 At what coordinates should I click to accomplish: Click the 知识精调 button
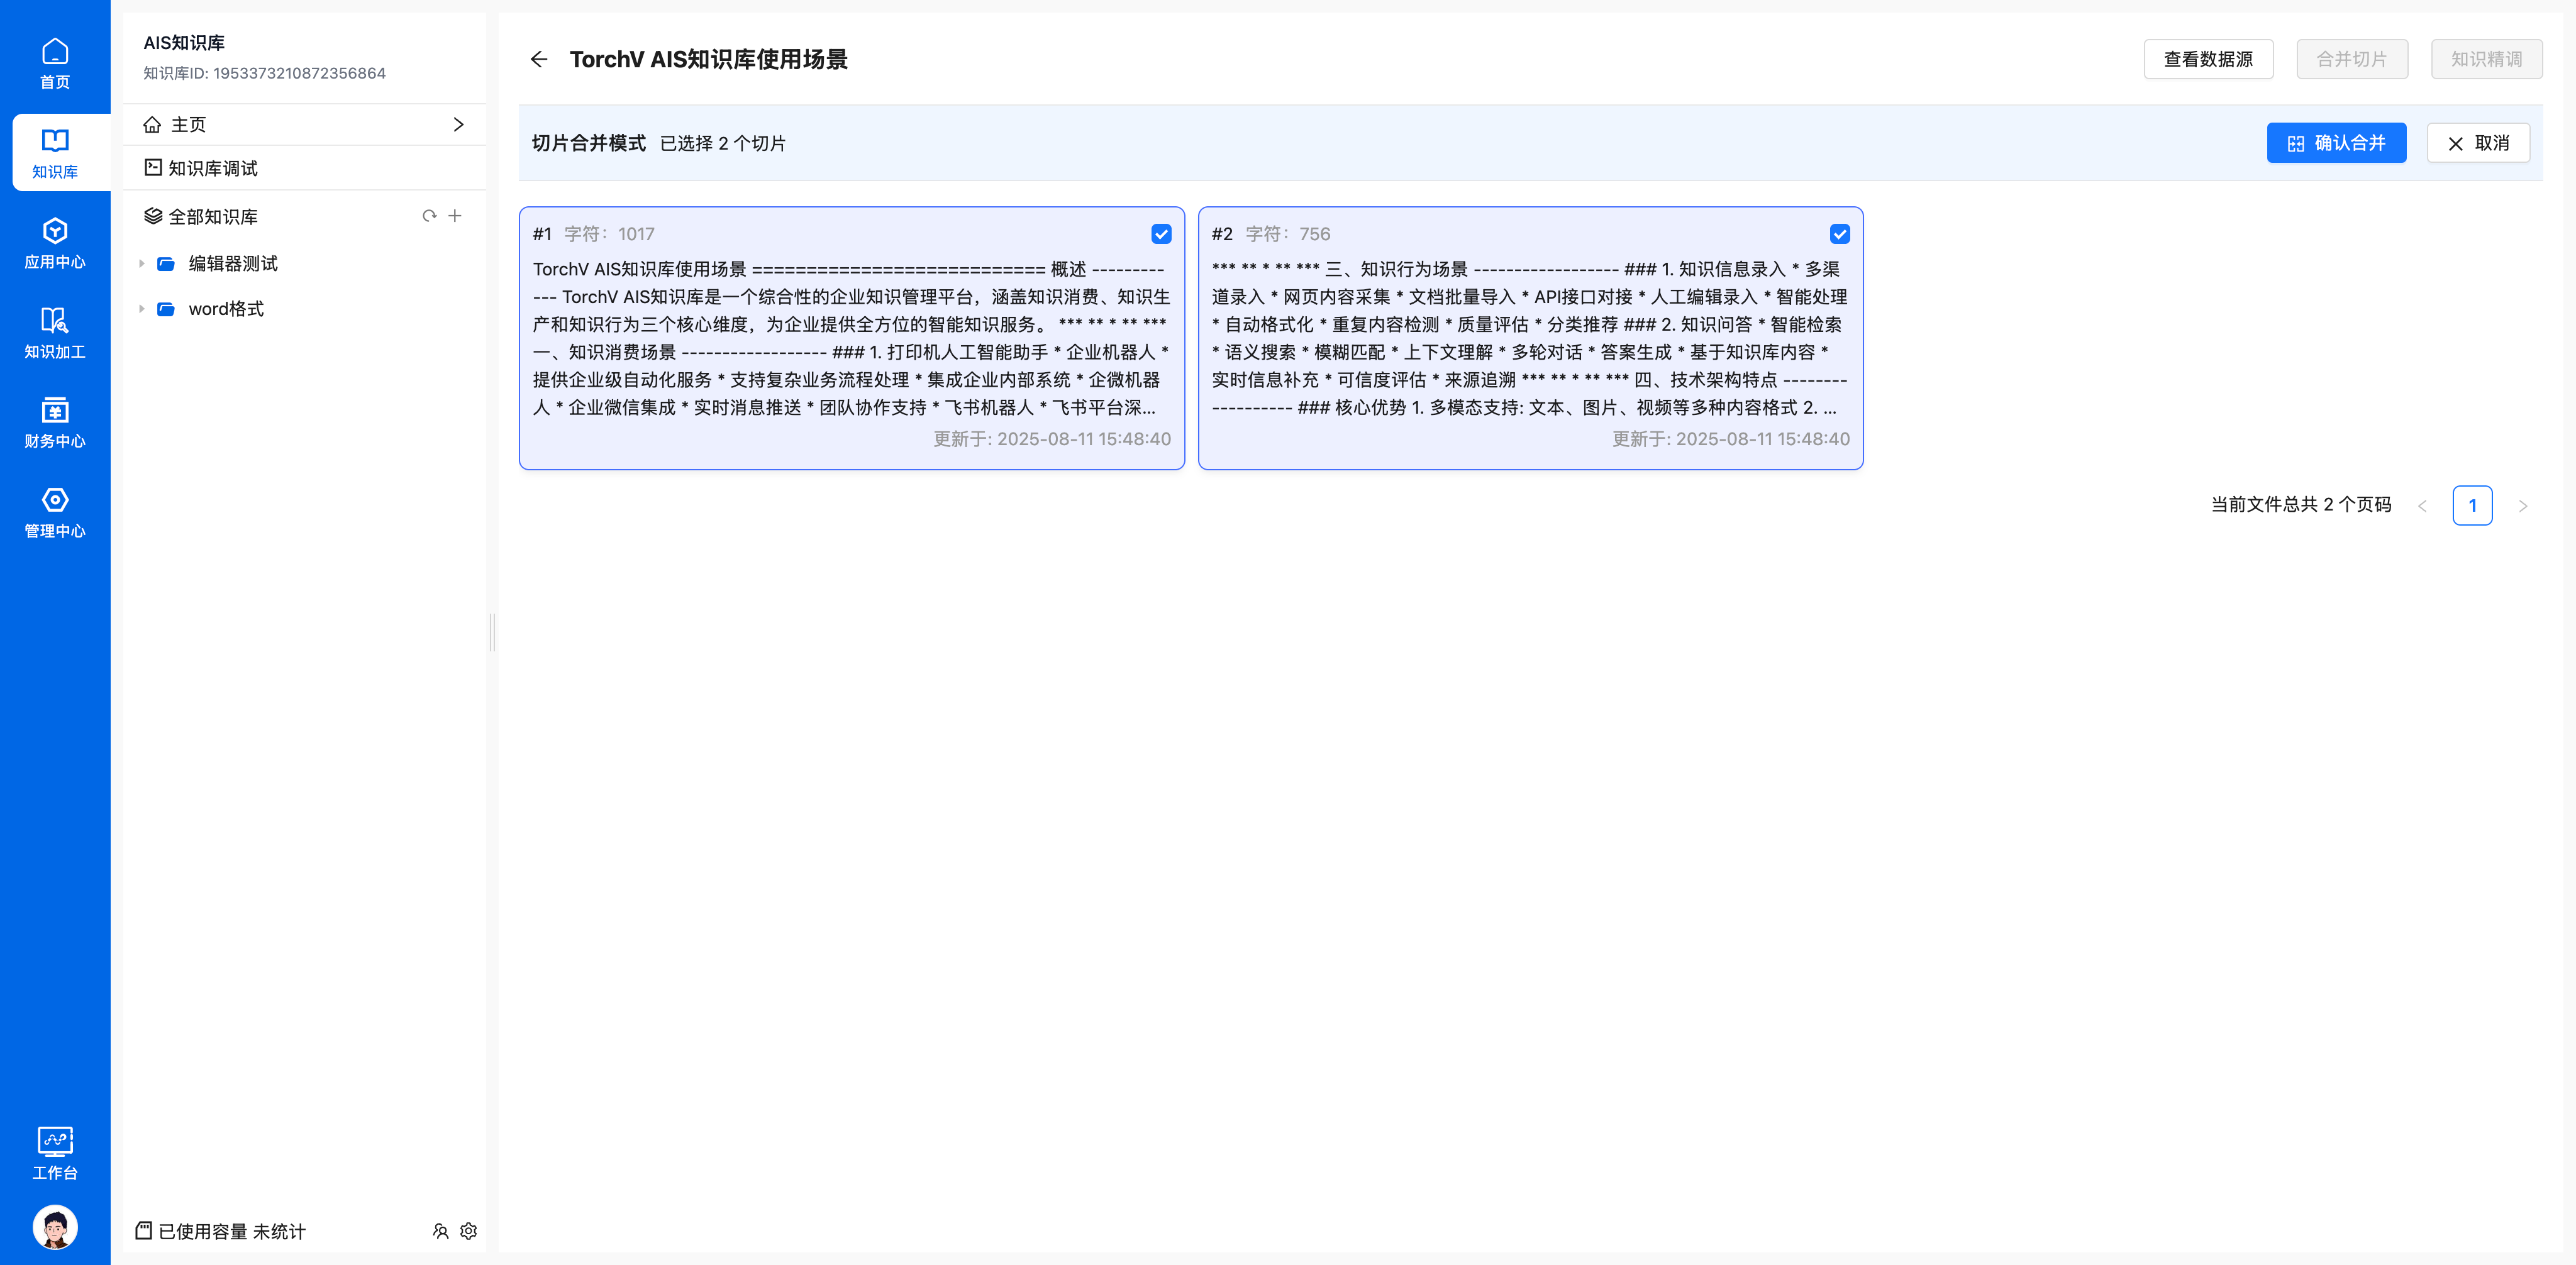2486,59
